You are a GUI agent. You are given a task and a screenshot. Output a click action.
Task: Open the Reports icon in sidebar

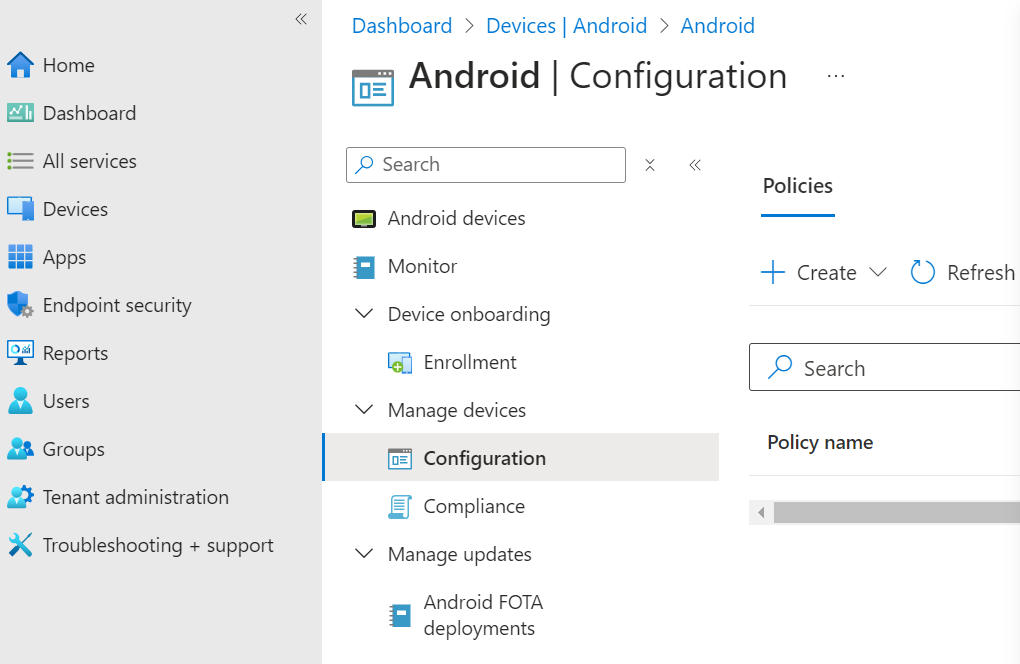pyautogui.click(x=20, y=353)
